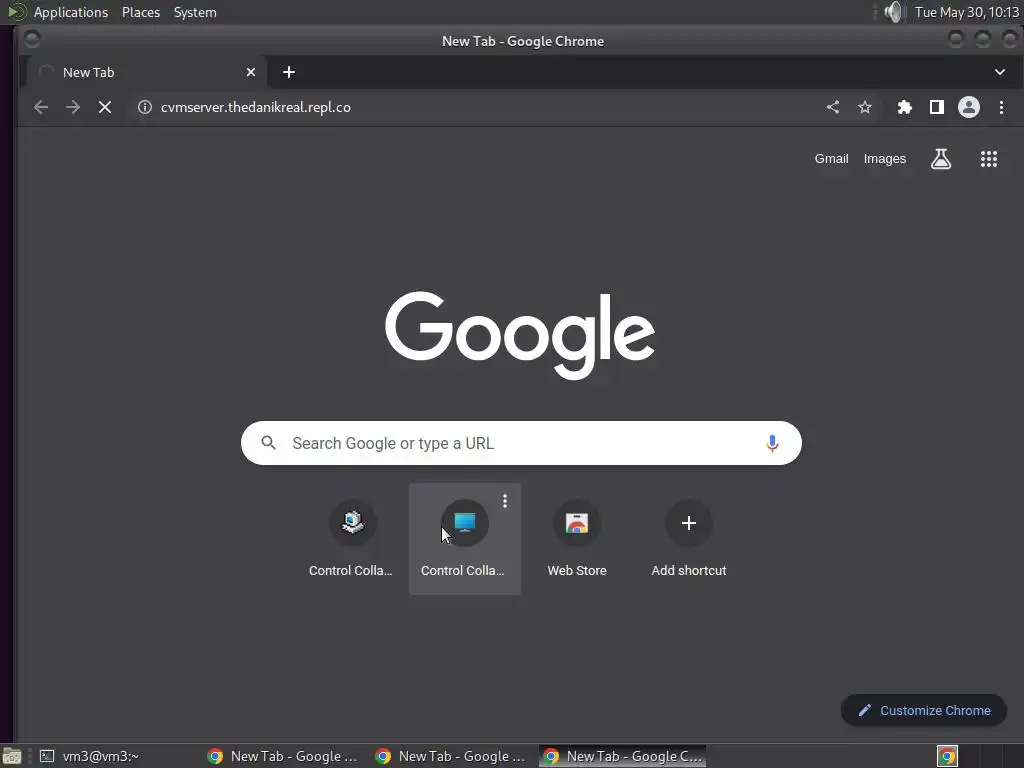Expand the tab search dropdown arrow
Viewport: 1024px width, 768px height.
[1000, 72]
